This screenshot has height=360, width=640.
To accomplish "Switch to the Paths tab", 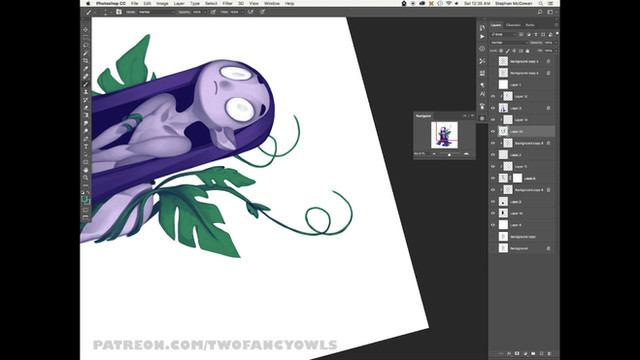I will 530,25.
